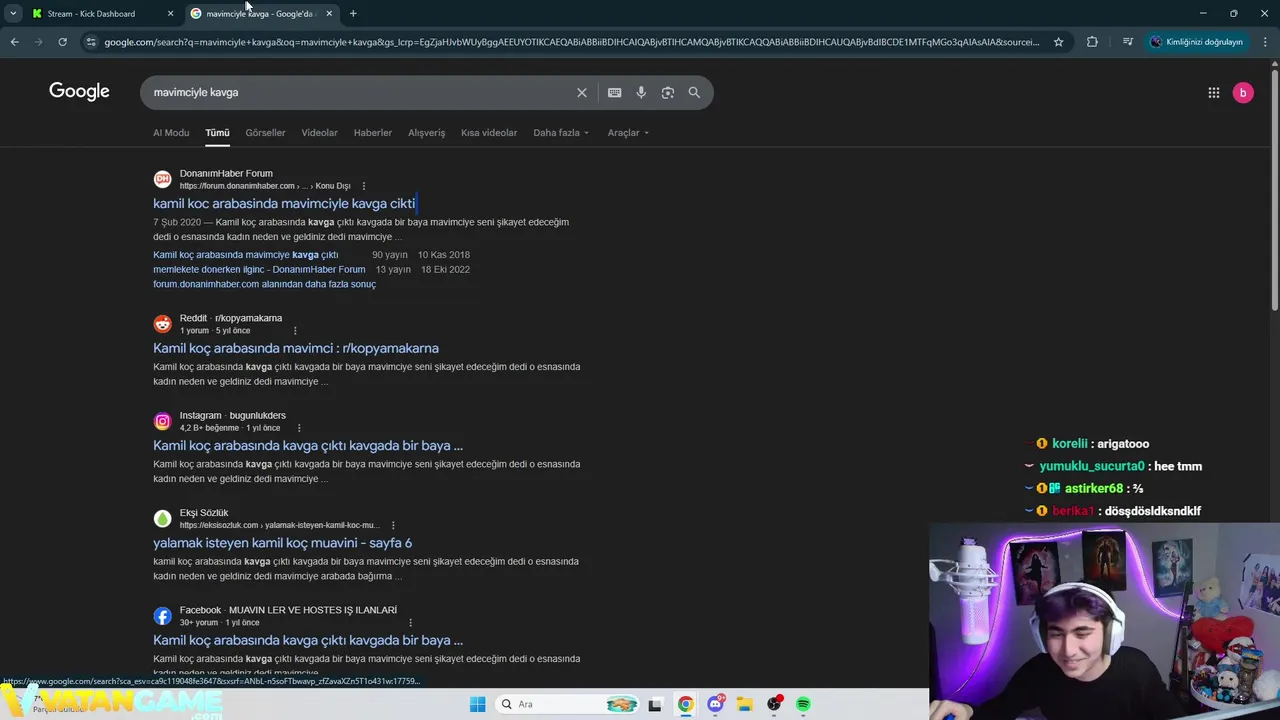This screenshot has height=720, width=1280.
Task: Open 'Kamil koç arabasında mavimci : r/kopyamakarna' link
Action: (296, 348)
